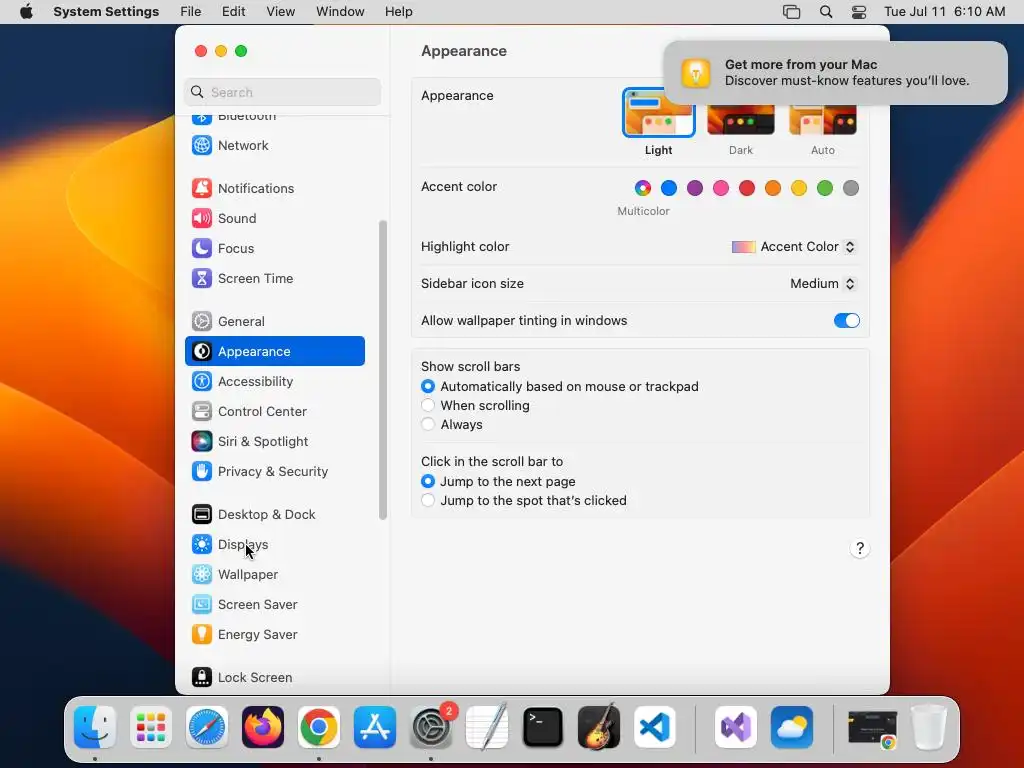Open the Weather app from the Dock

tap(792, 727)
